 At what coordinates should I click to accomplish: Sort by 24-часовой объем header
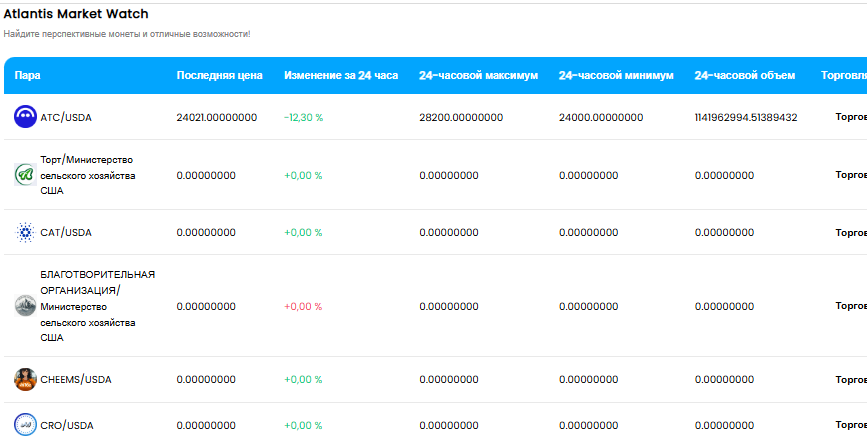pyautogui.click(x=745, y=75)
